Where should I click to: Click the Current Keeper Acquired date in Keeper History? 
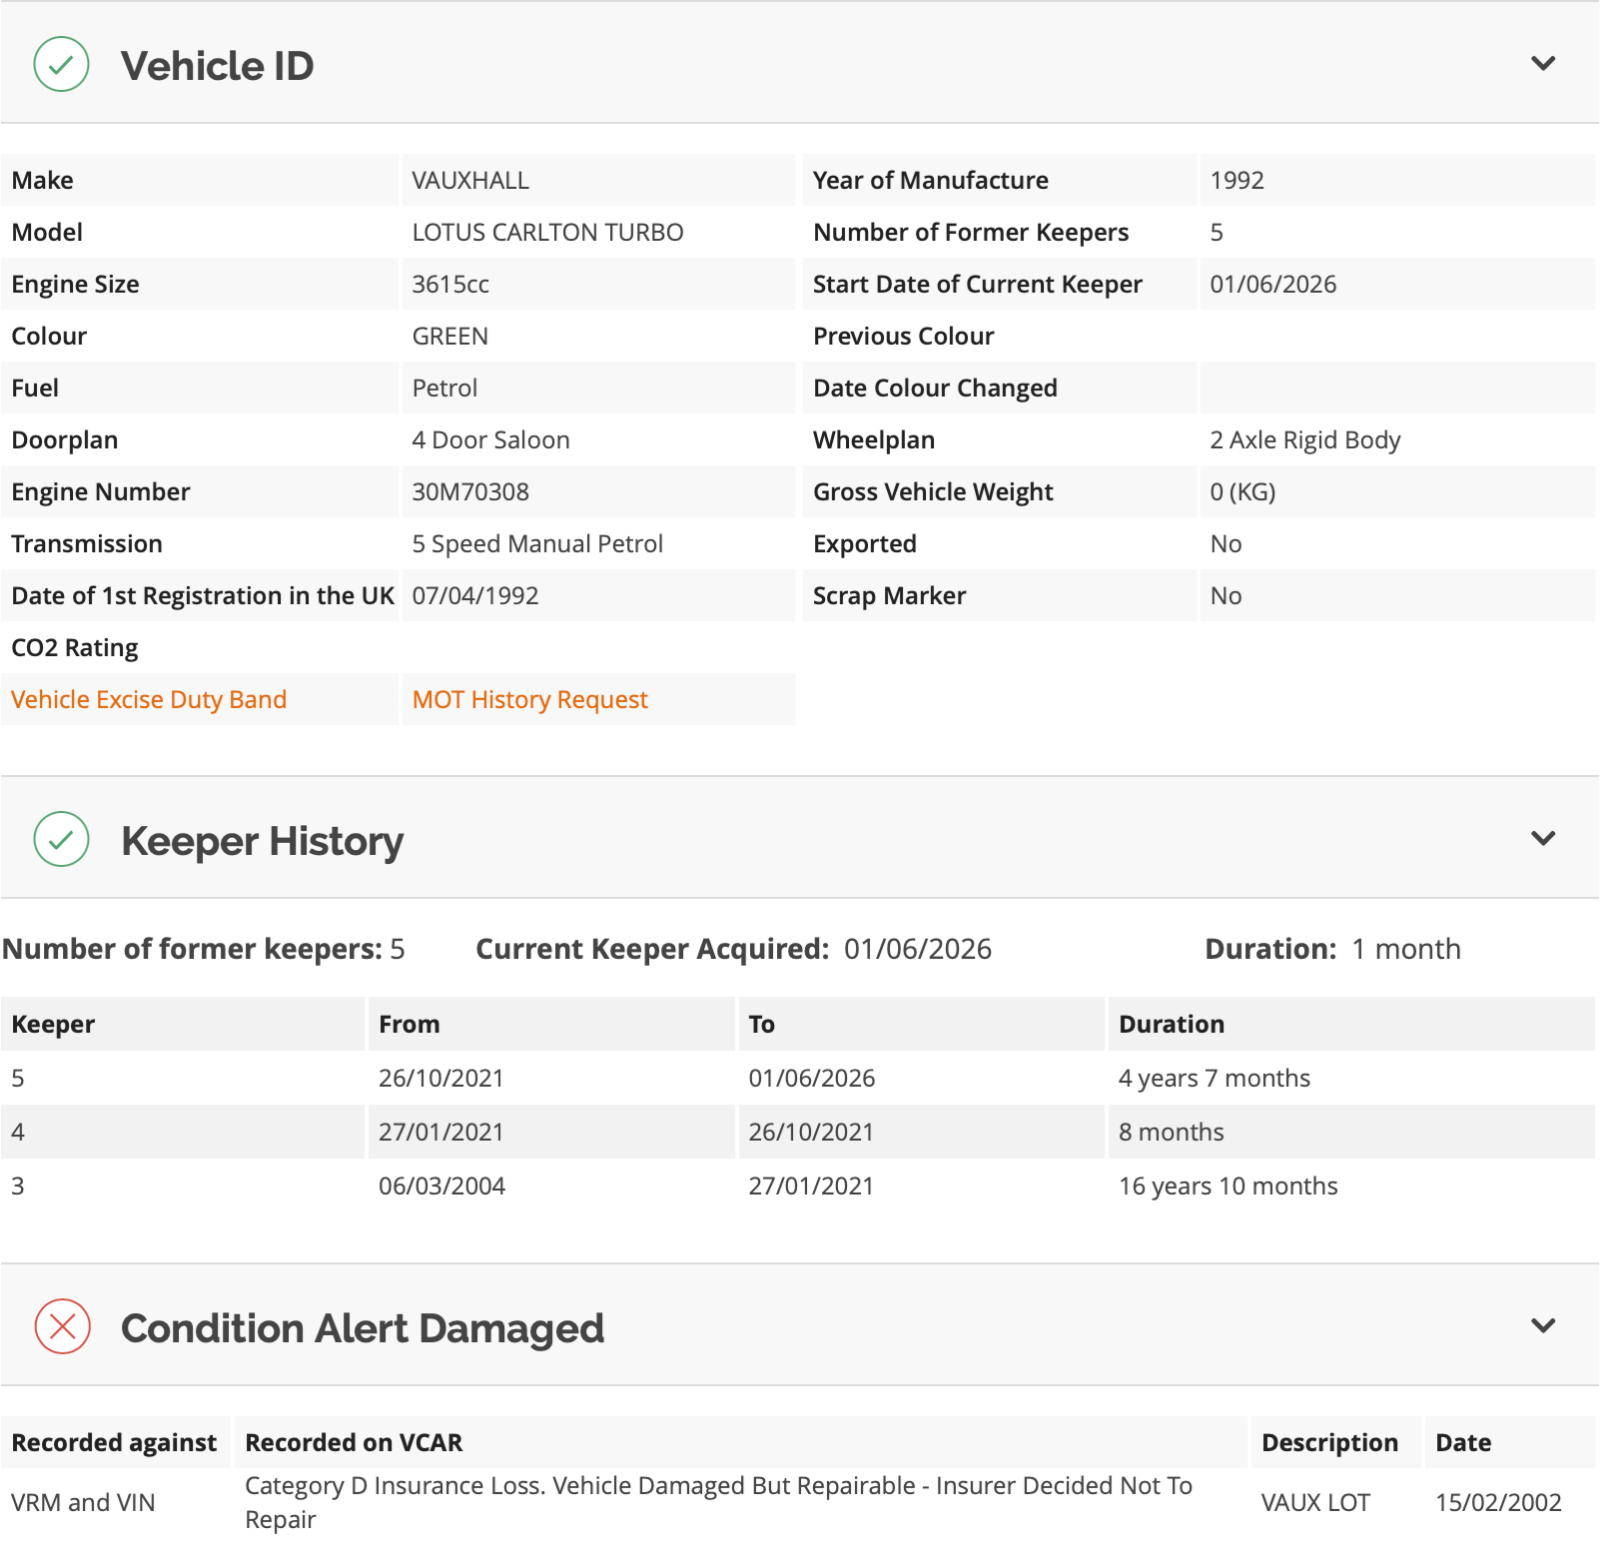[918, 949]
